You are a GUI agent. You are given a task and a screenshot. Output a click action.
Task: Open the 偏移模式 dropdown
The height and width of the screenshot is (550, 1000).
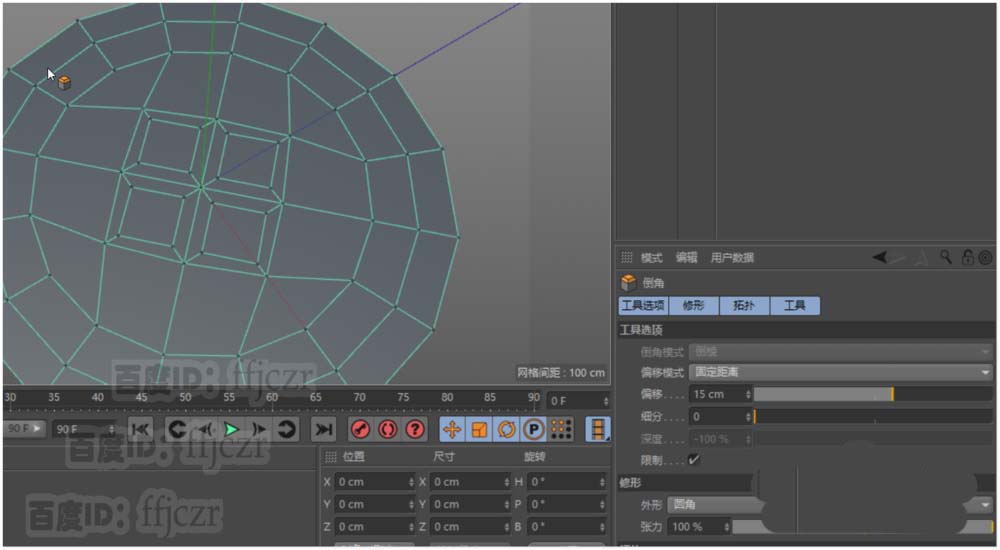(x=840, y=372)
